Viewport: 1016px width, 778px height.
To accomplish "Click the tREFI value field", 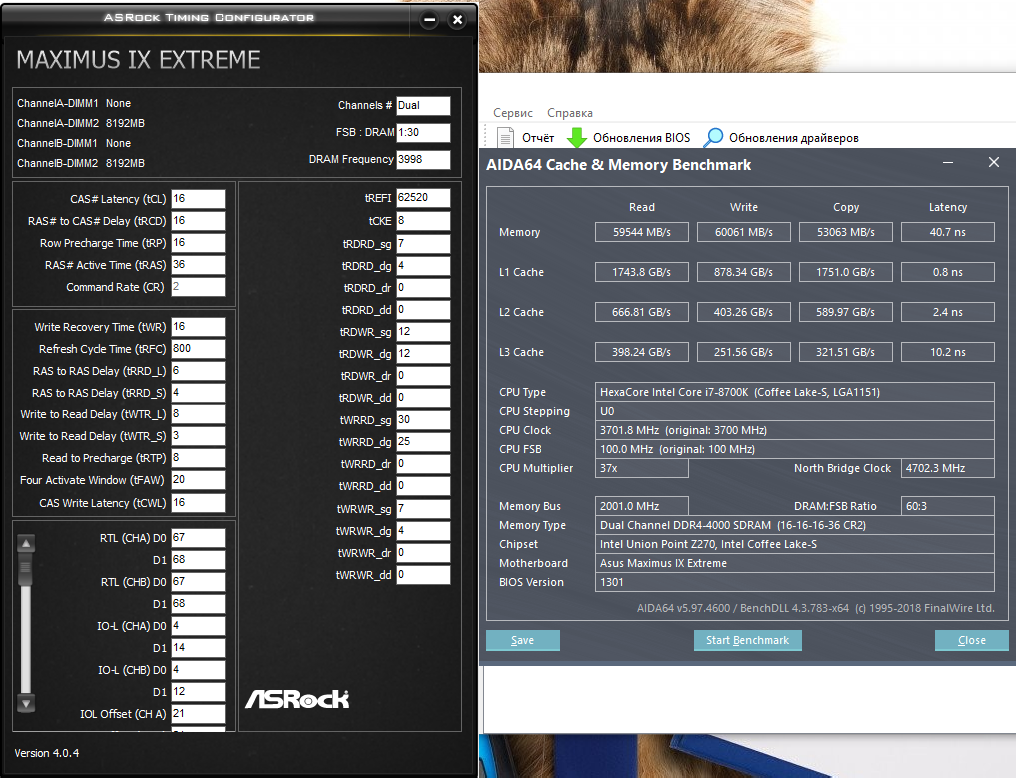I will tap(423, 198).
